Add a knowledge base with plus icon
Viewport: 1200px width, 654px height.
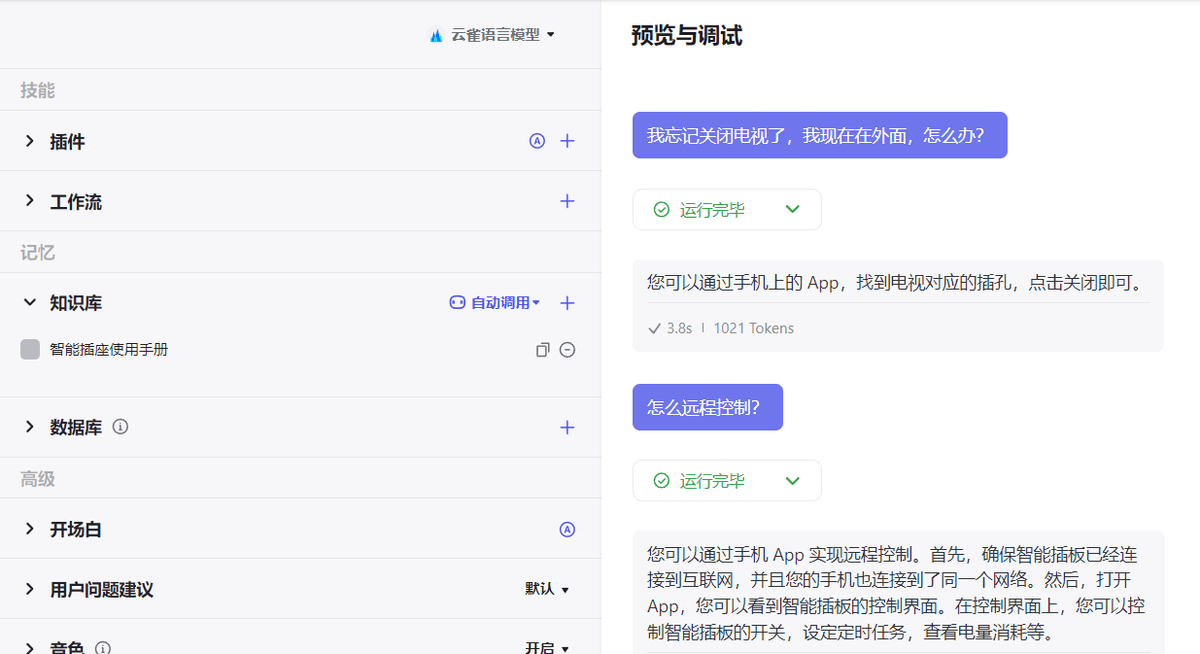click(567, 303)
